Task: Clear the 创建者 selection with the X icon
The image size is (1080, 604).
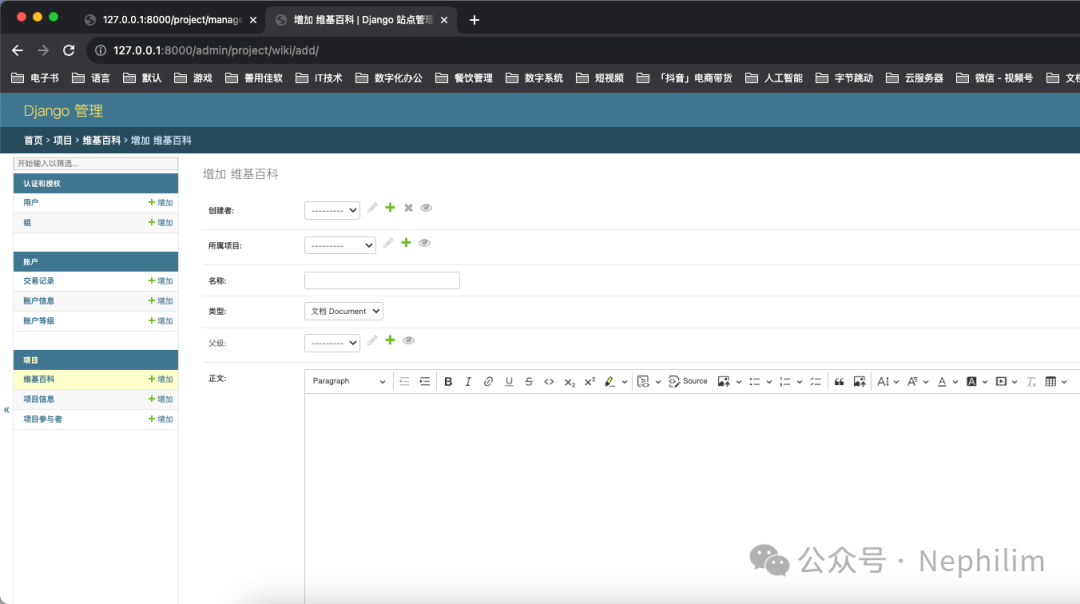Action: (408, 208)
